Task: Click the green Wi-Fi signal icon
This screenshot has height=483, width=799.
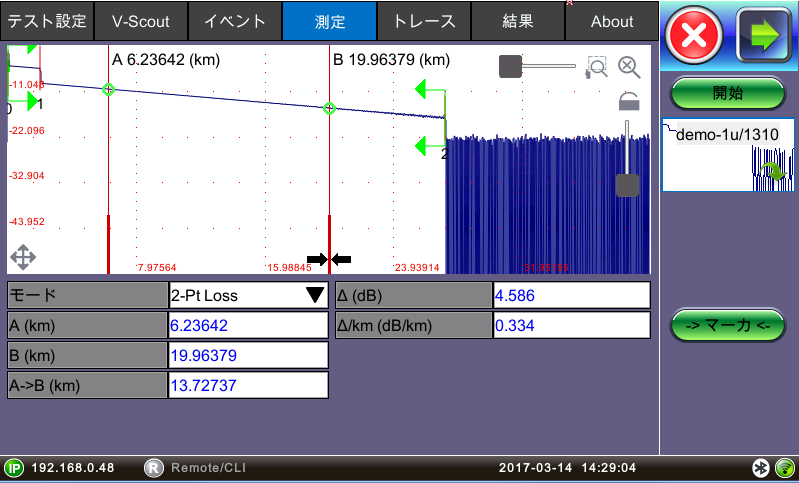Action: click(x=784, y=468)
